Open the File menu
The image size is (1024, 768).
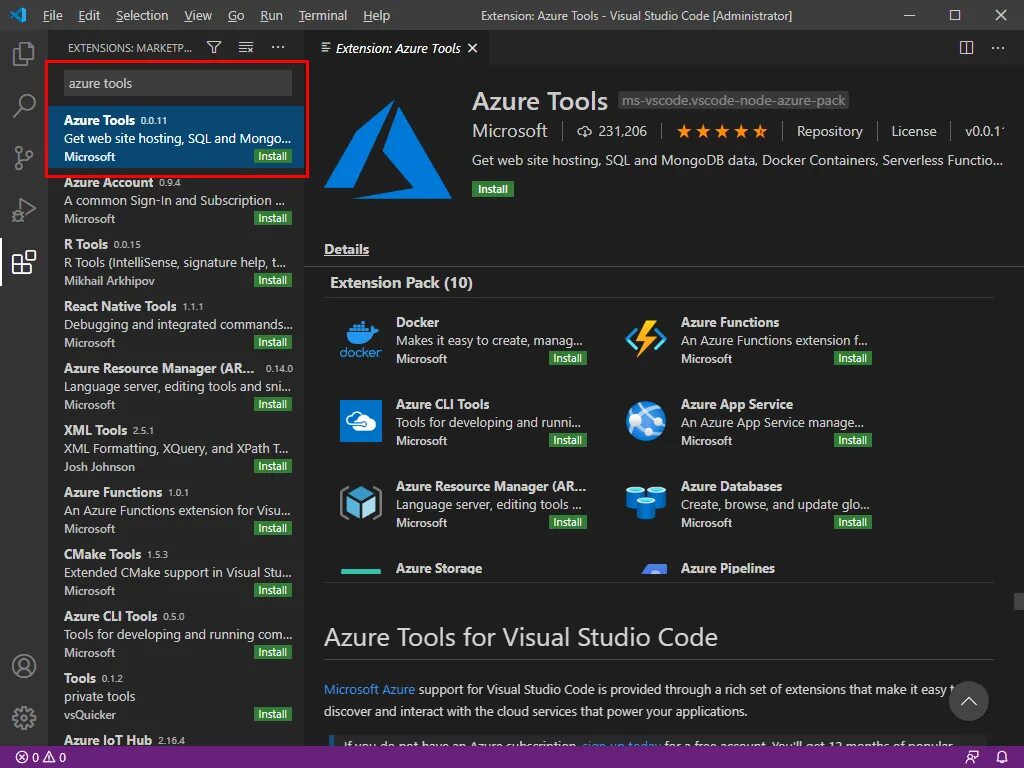(x=52, y=15)
